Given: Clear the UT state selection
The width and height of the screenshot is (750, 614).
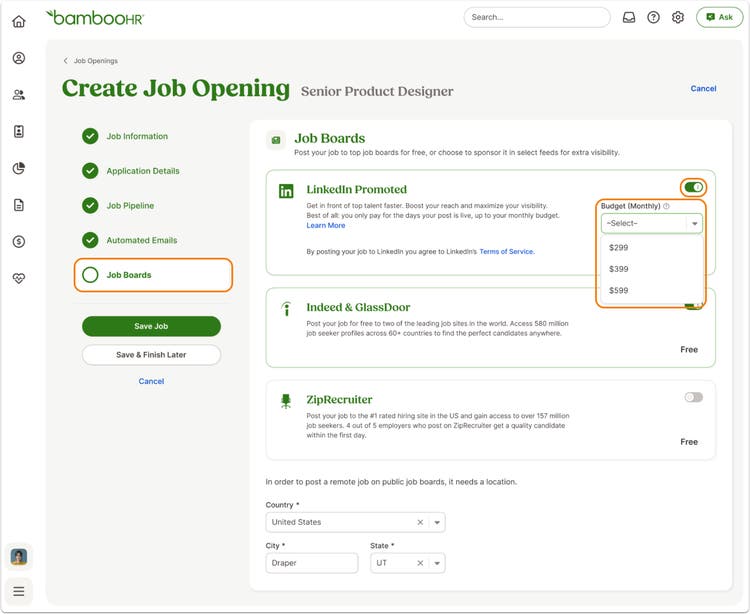Looking at the screenshot, I should [x=420, y=563].
